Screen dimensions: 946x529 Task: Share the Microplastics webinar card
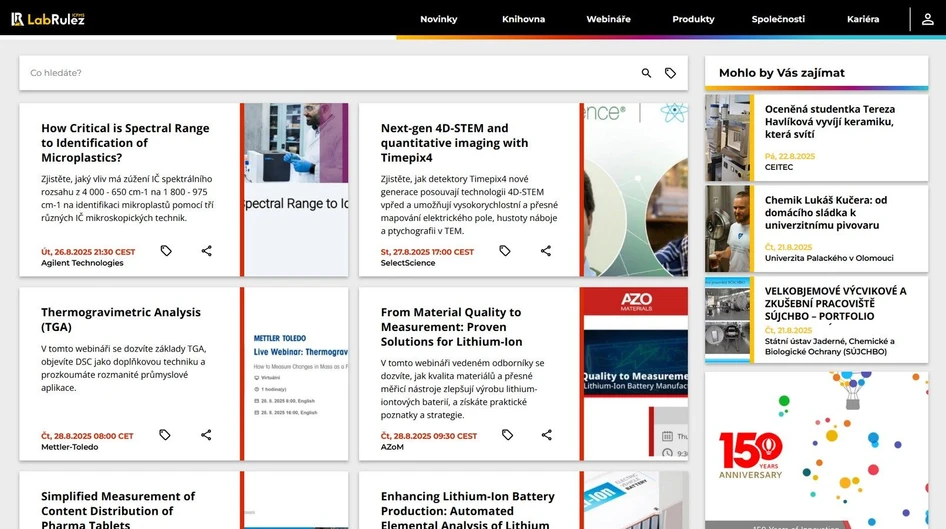[x=206, y=251]
